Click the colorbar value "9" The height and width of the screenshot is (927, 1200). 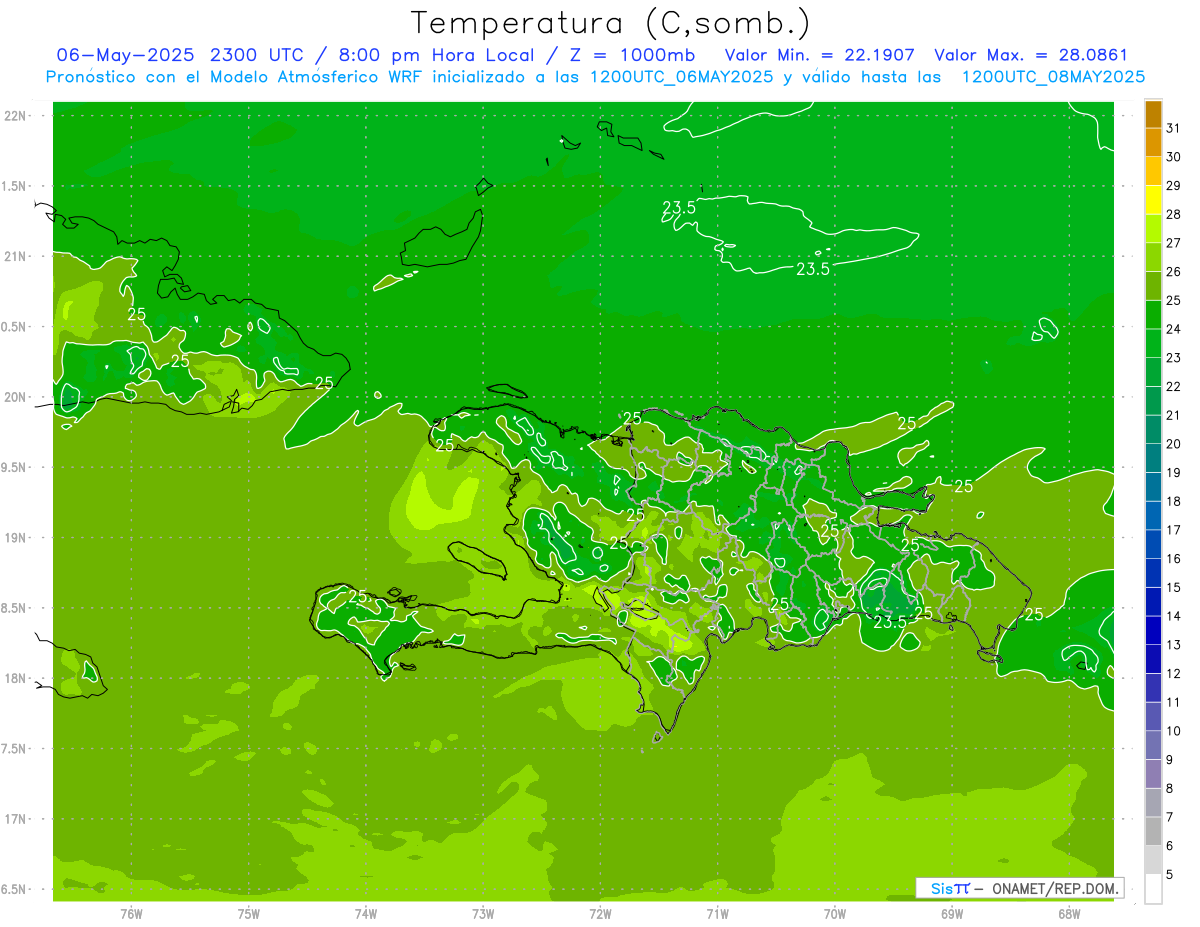point(1170,760)
